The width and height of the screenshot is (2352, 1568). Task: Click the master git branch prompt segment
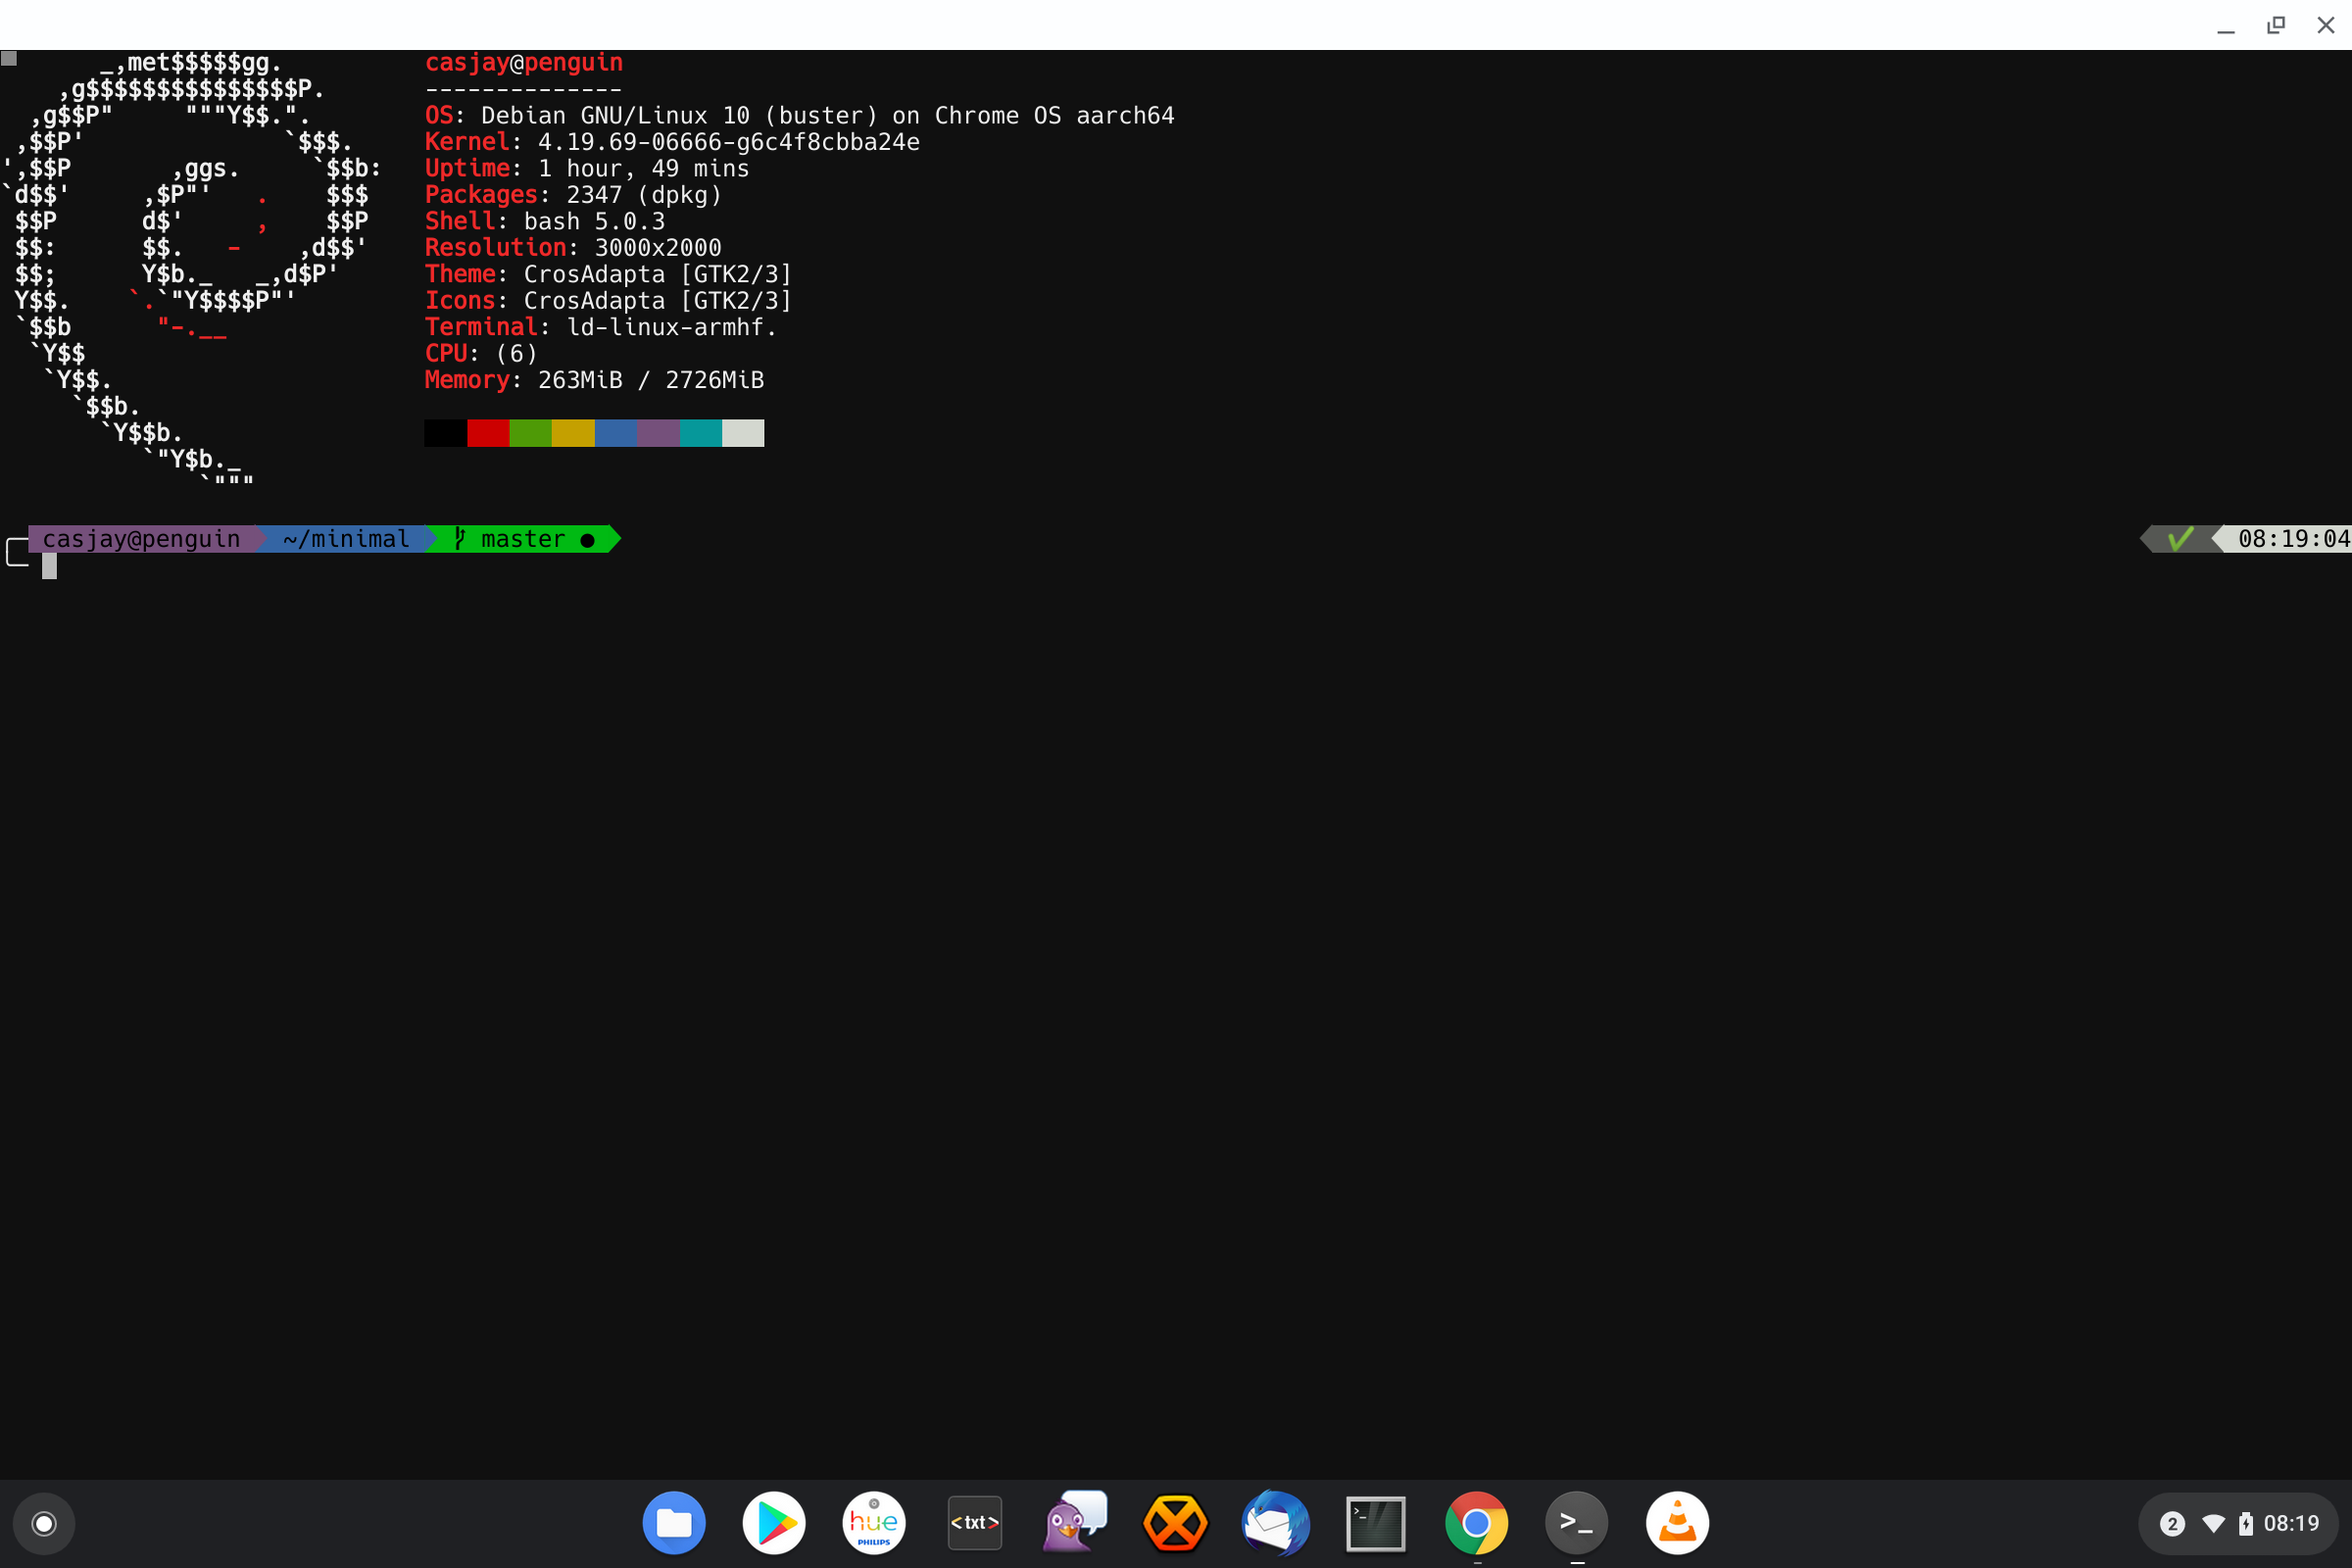click(x=522, y=539)
